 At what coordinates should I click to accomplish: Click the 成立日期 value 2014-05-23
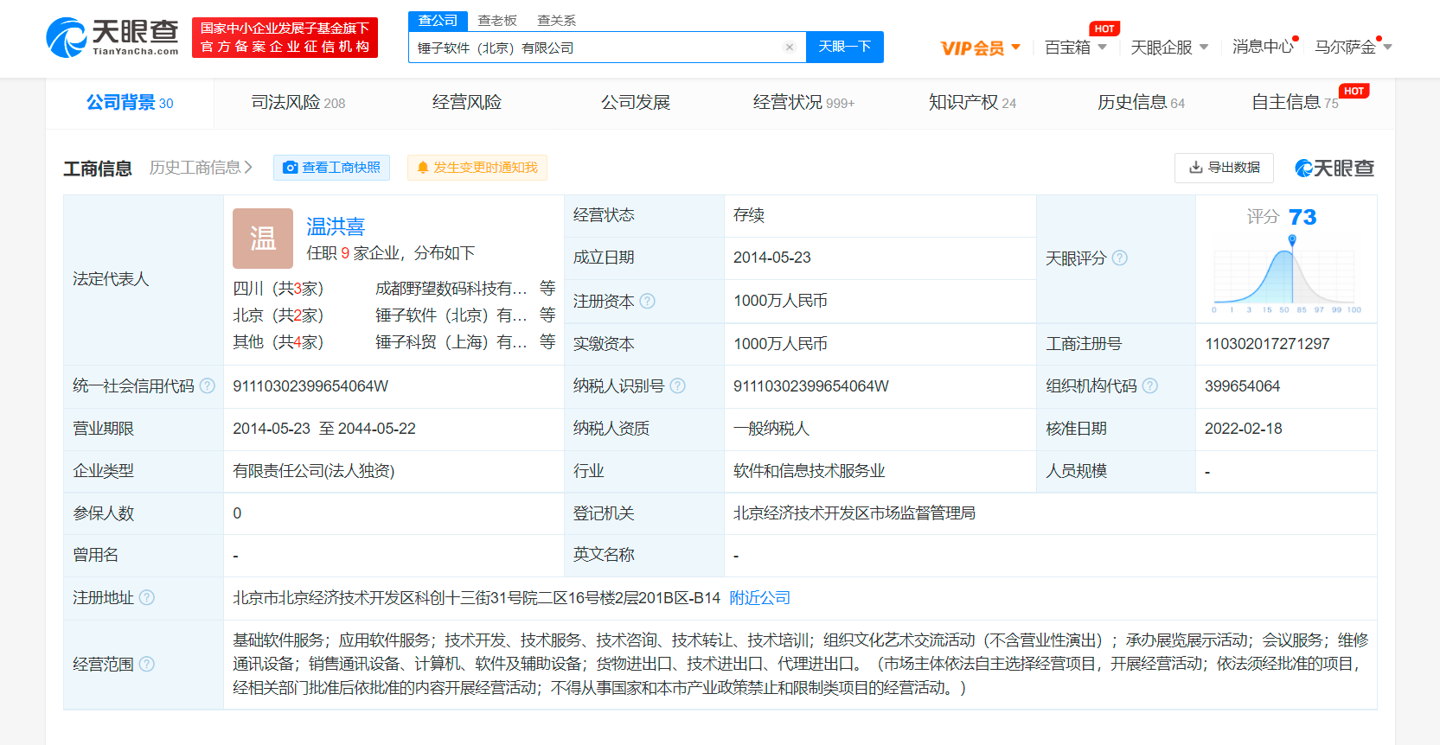pos(772,258)
